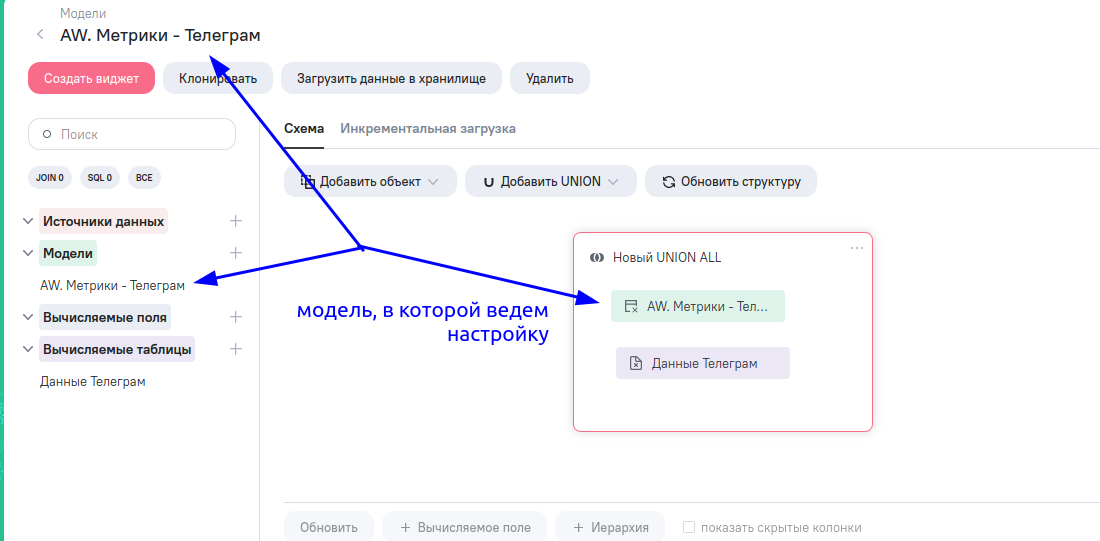This screenshot has width=1100, height=541.
Task: Open the UNION card three-dots menu
Action: (857, 248)
